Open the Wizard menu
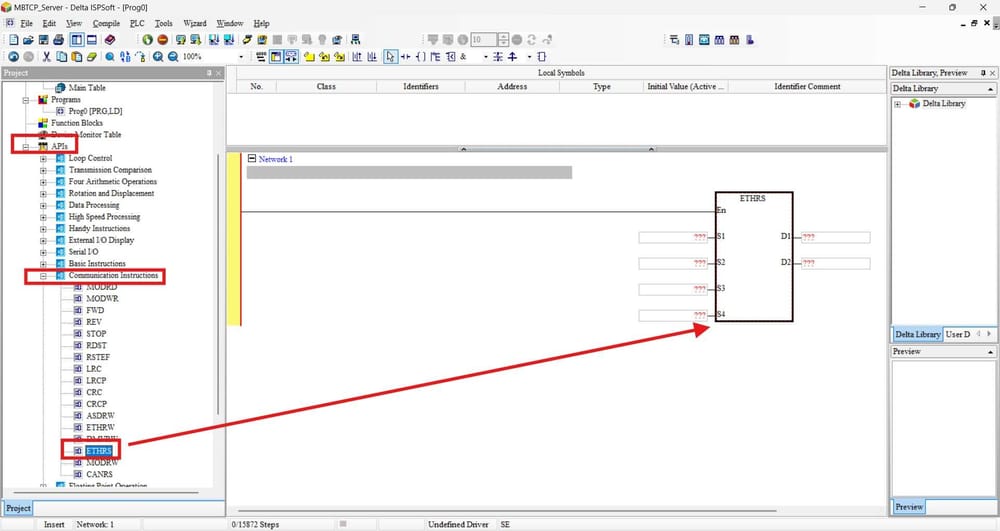The height and width of the screenshot is (531, 1000). point(195,24)
